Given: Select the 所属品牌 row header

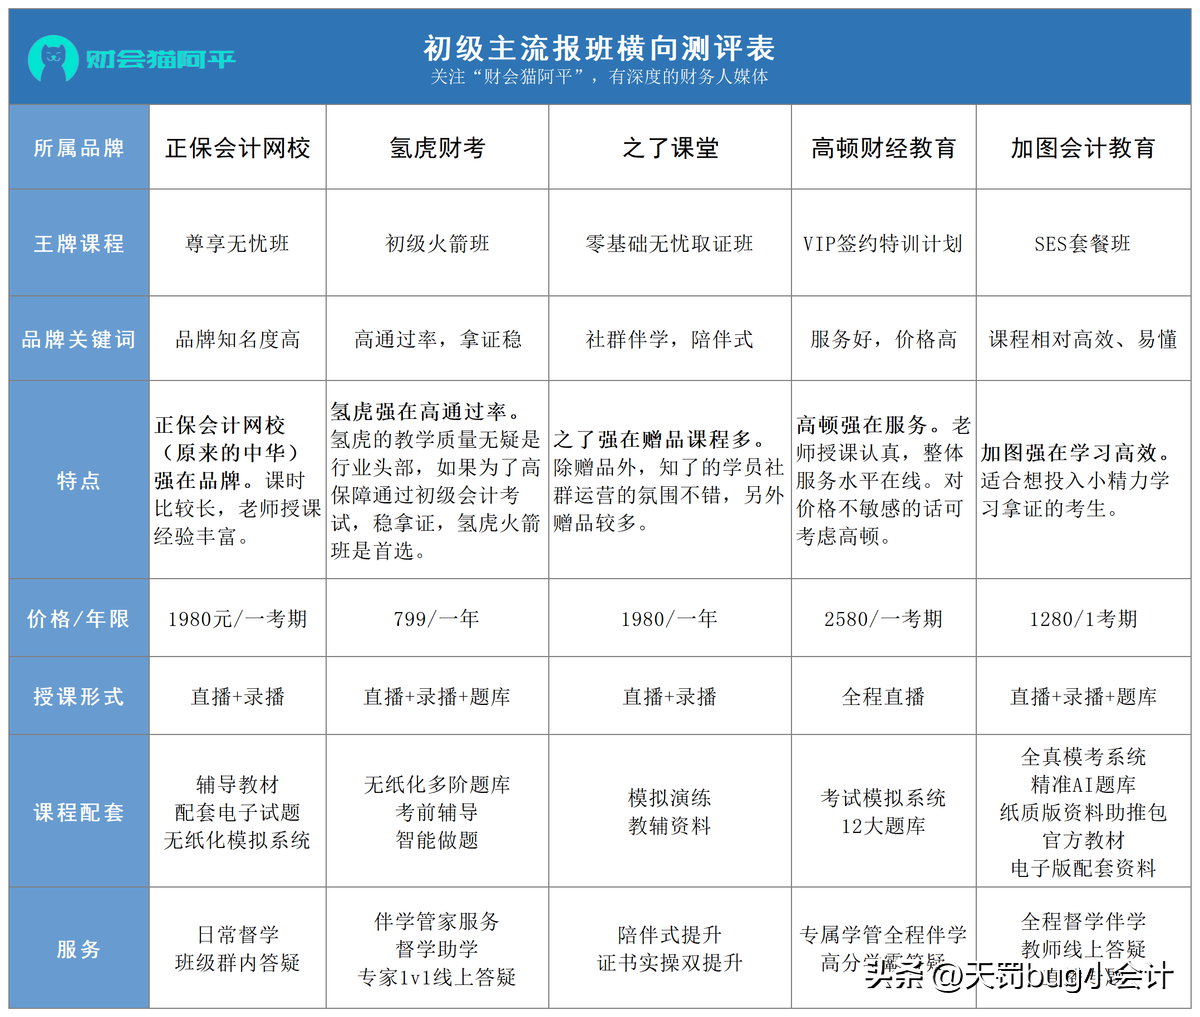Looking at the screenshot, I should coord(79,147).
